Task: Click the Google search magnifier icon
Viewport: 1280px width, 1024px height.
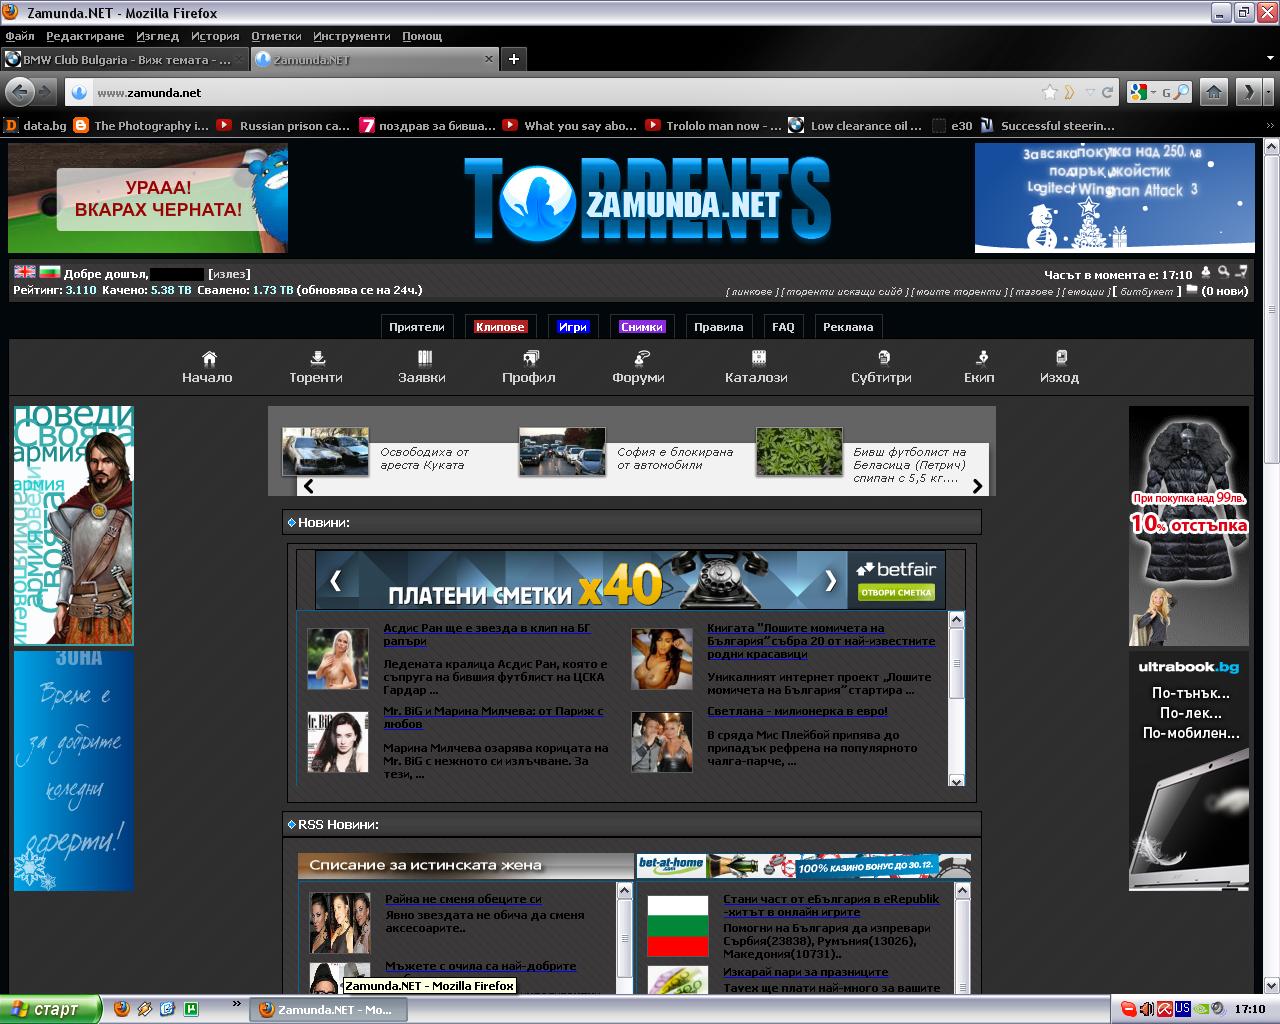Action: point(1181,92)
